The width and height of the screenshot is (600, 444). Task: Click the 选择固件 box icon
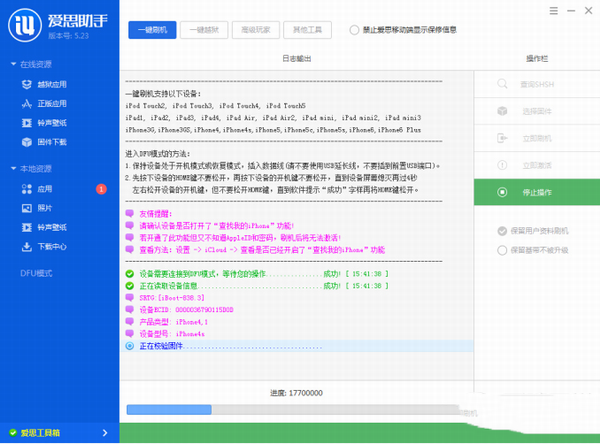coord(502,111)
